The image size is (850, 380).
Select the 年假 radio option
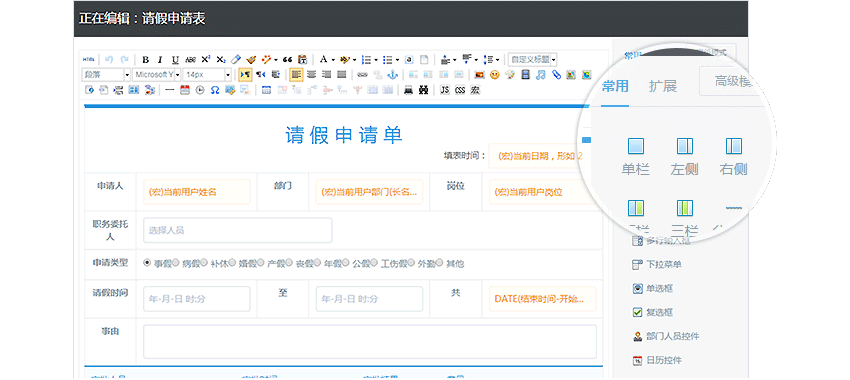(x=317, y=263)
